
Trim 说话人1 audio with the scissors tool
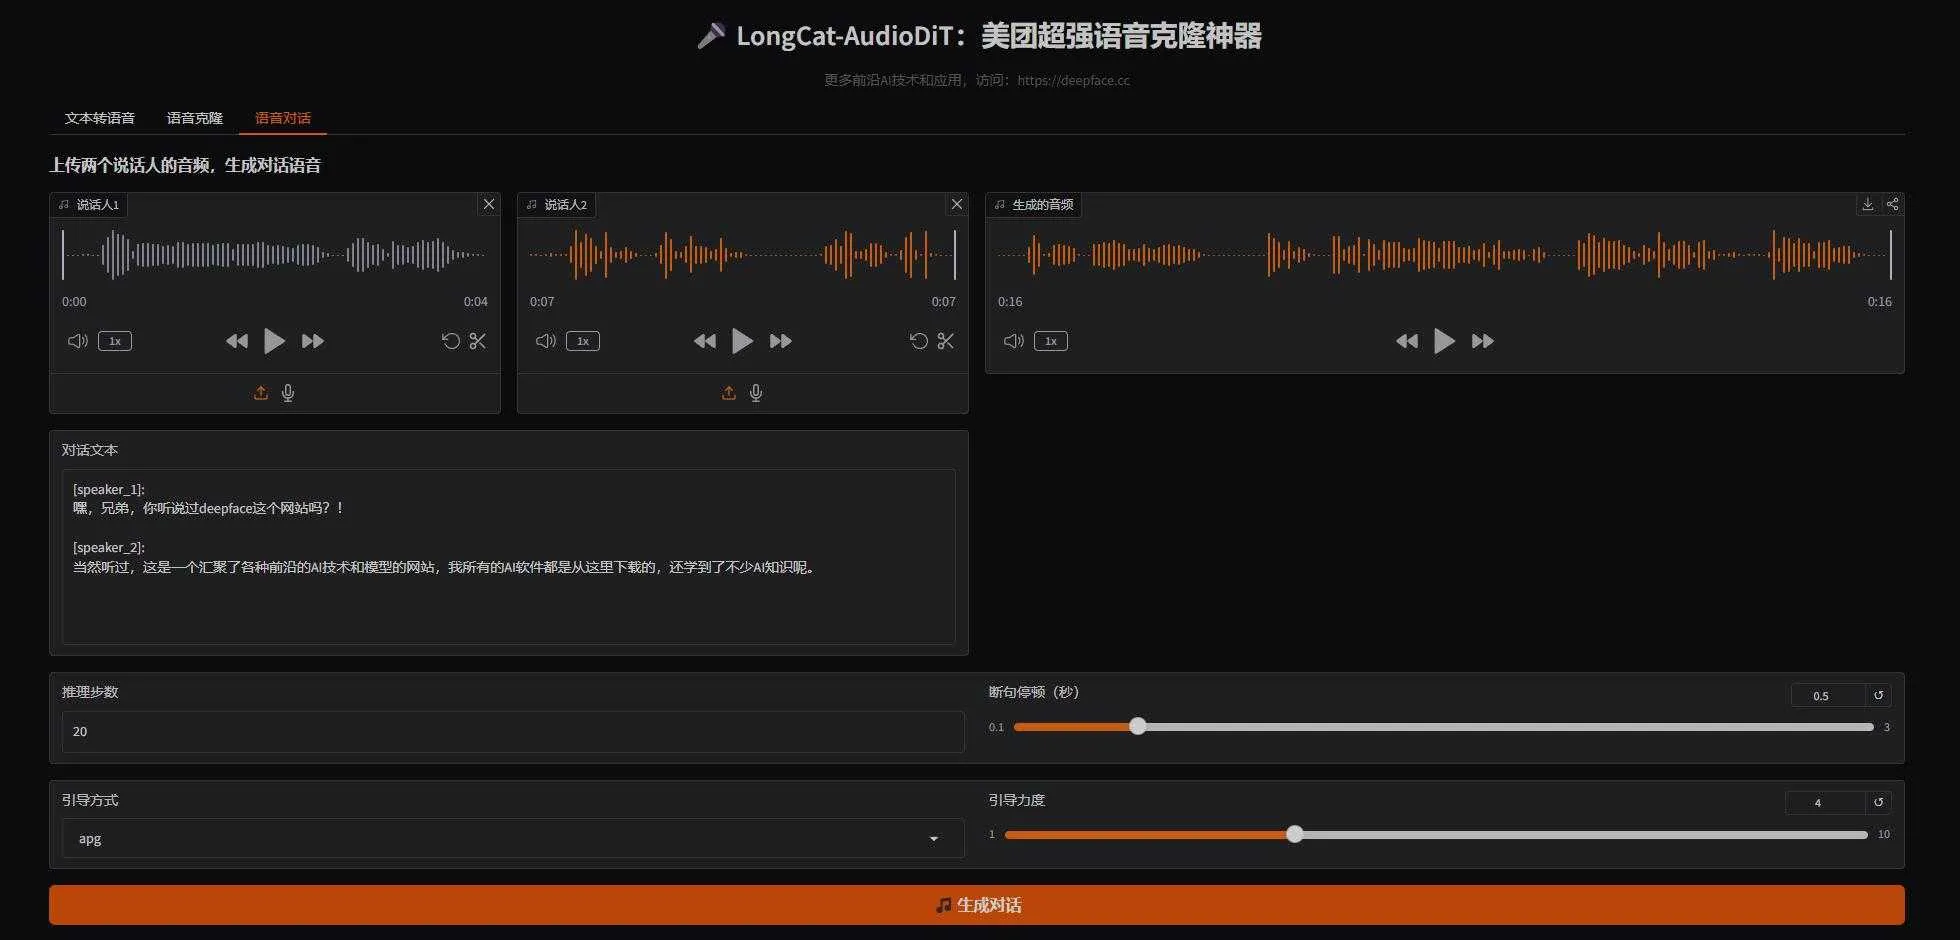tap(478, 341)
